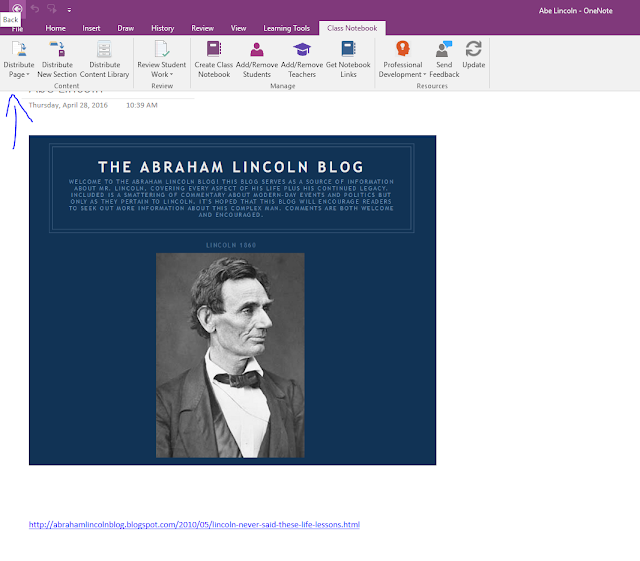The image size is (640, 561).
Task: Click the Distribute Page icon
Action: pyautogui.click(x=19, y=49)
